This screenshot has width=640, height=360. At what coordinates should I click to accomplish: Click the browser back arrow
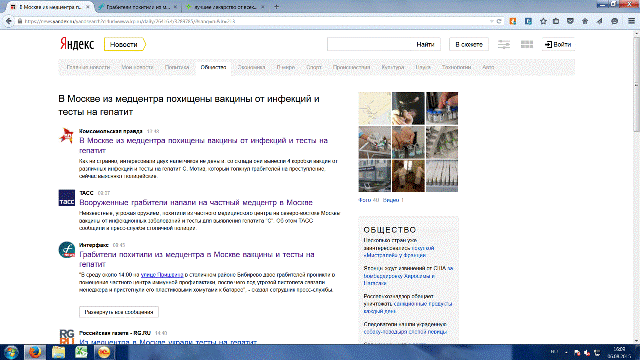(x=9, y=21)
